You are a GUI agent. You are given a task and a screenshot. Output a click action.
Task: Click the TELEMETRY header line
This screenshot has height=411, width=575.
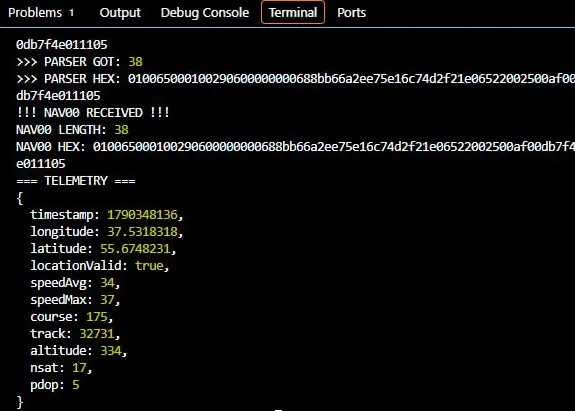pos(76,181)
